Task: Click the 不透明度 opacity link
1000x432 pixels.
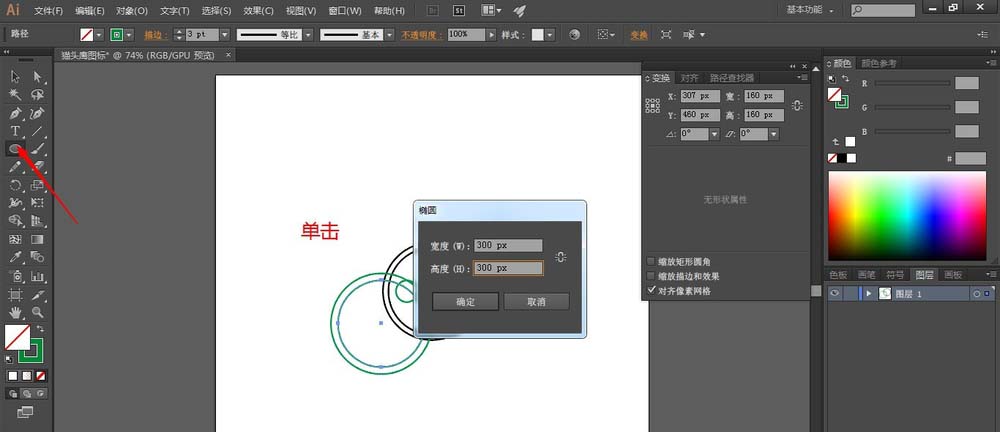Action: tap(422, 35)
